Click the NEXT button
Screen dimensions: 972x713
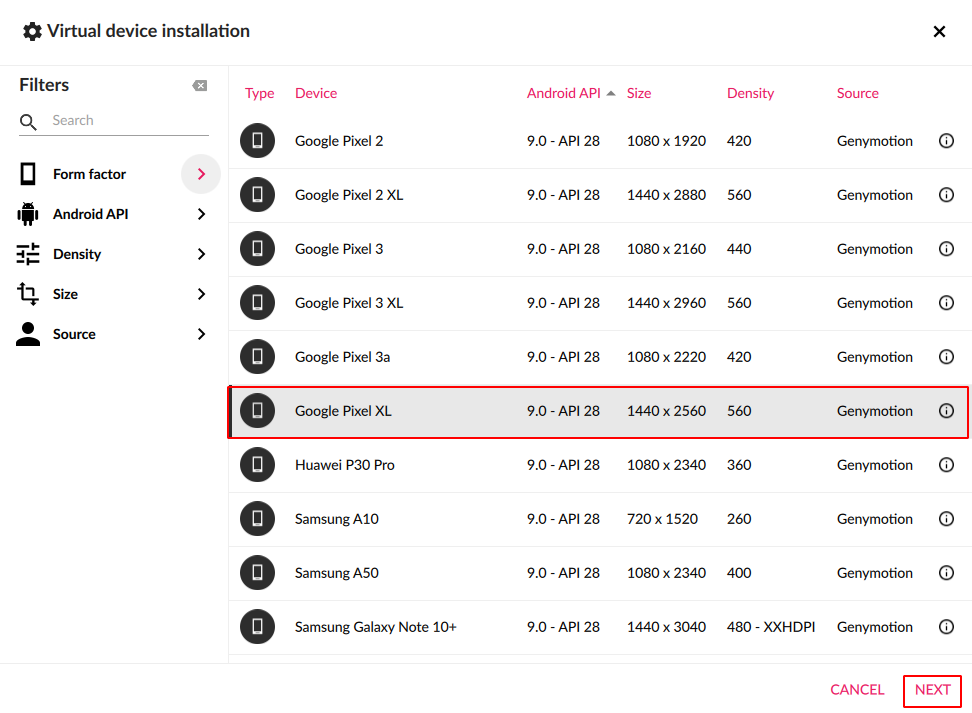[x=932, y=690]
